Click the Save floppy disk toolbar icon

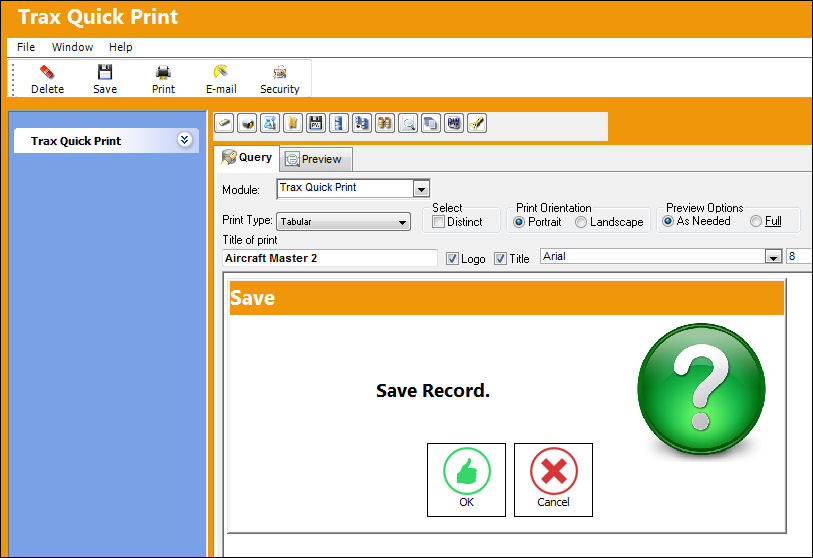point(105,72)
